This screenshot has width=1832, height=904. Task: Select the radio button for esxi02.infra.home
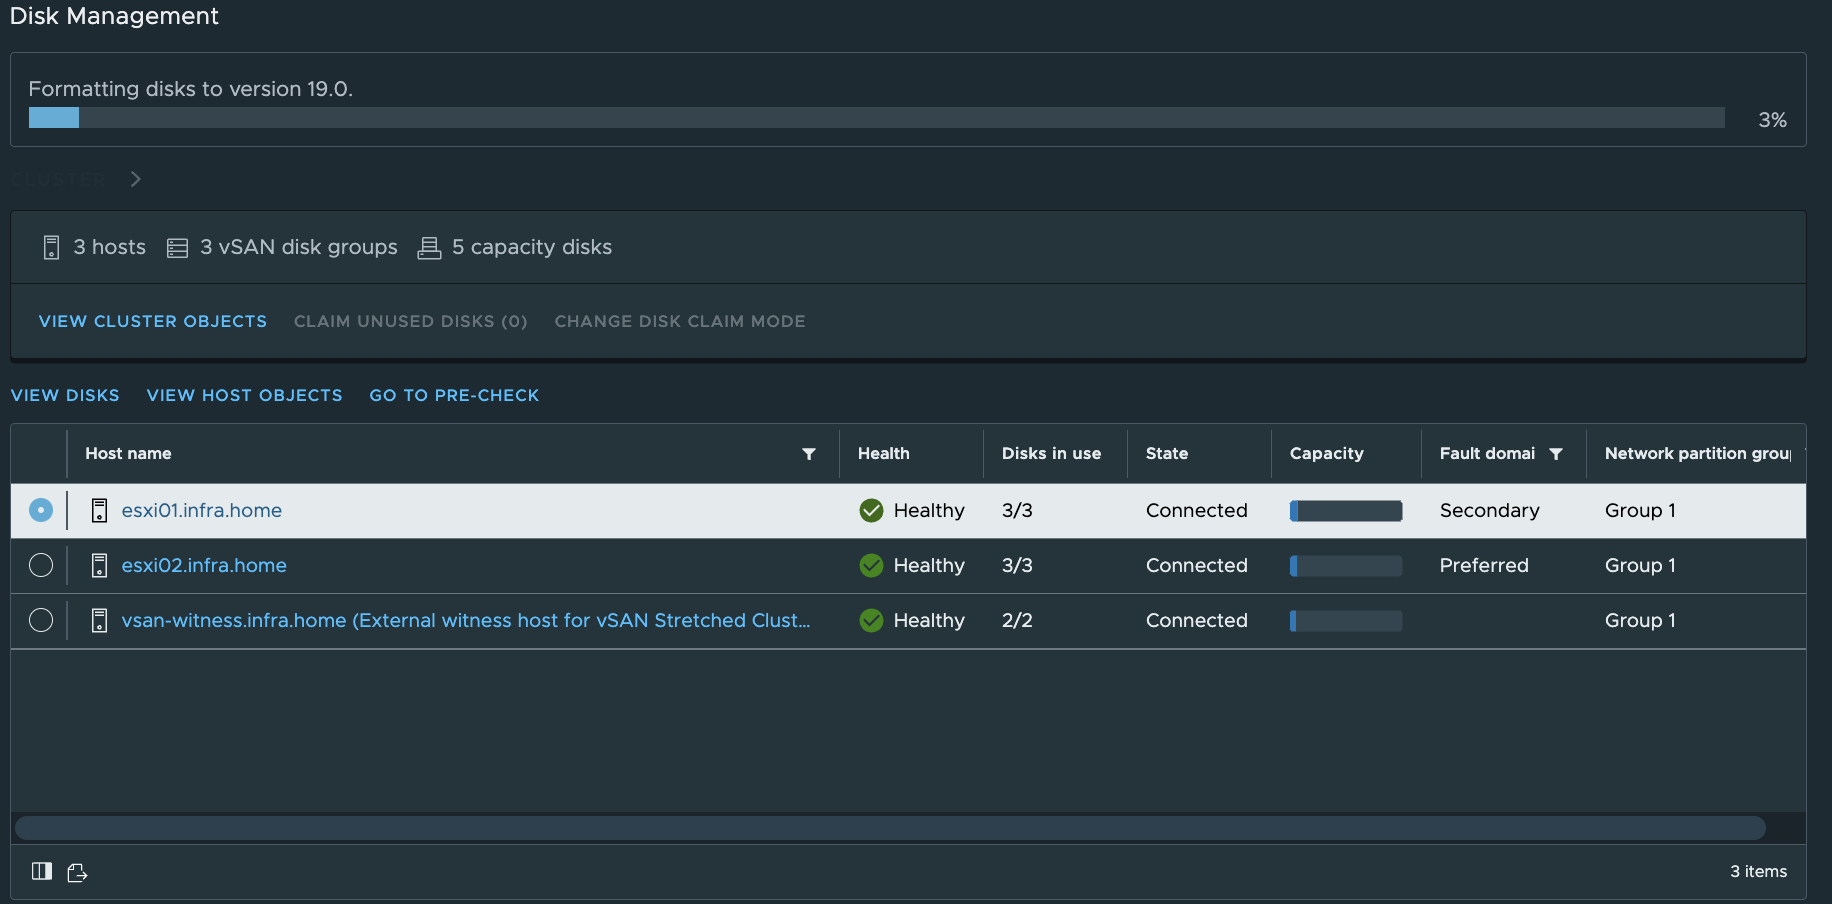(41, 565)
